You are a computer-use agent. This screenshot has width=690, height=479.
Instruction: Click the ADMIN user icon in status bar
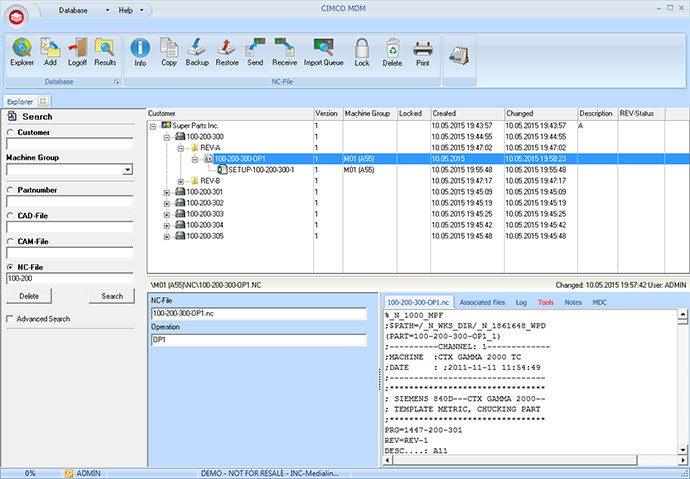click(69, 474)
